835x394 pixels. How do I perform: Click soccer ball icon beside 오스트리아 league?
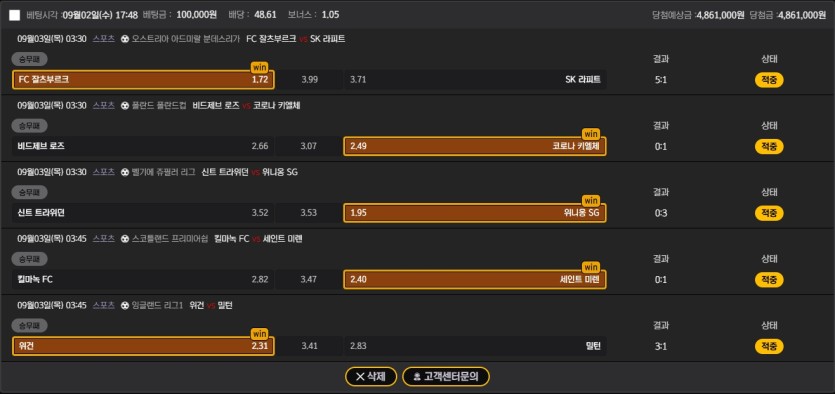pyautogui.click(x=125, y=39)
